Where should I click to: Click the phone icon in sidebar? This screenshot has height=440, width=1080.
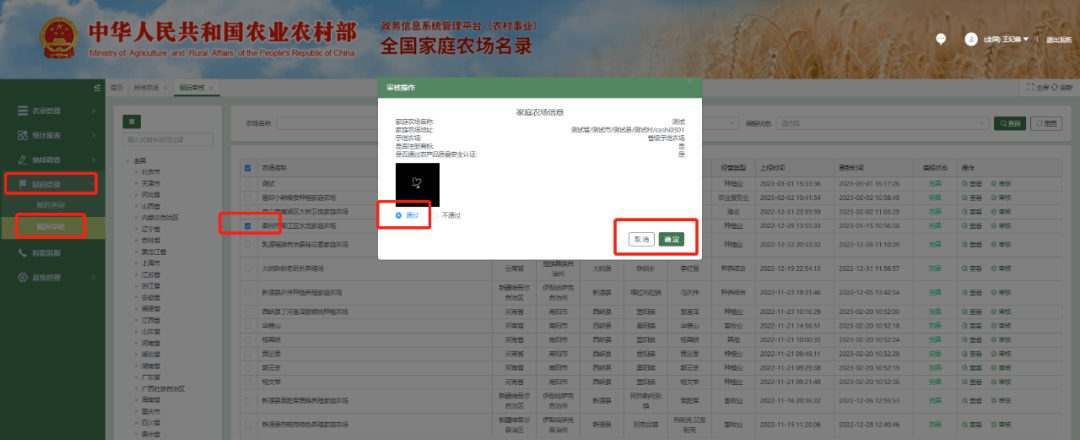23,253
